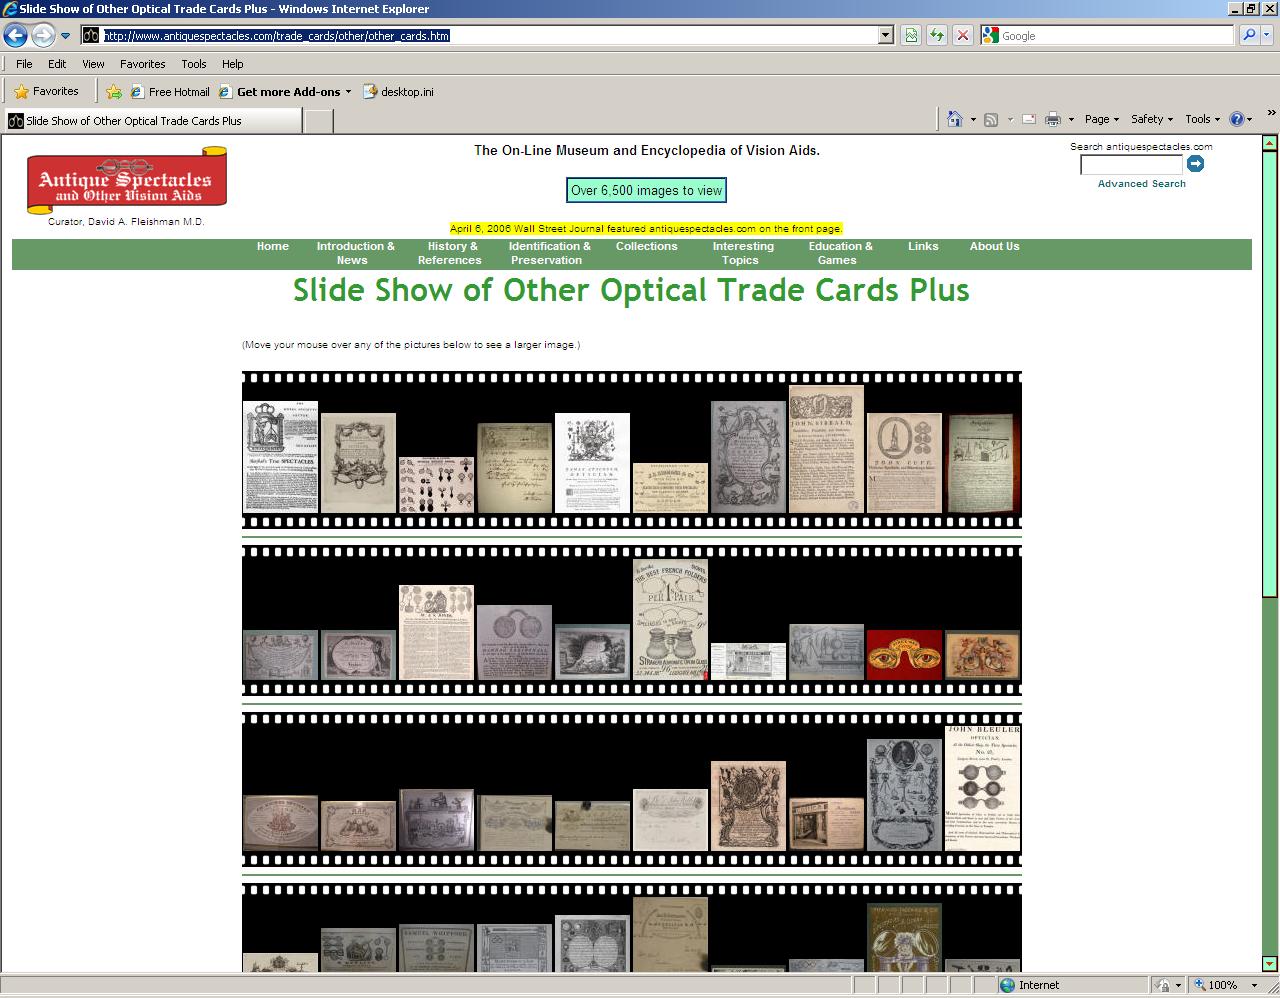Click the RSS feeds icon
Viewport: 1280px width, 998px height.
click(991, 119)
